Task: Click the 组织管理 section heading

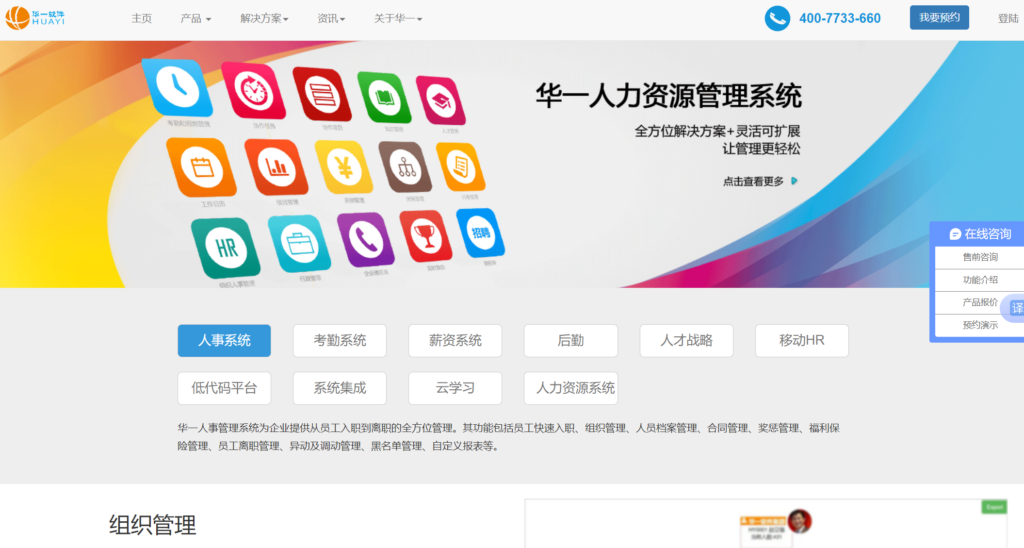Action: coord(152,525)
